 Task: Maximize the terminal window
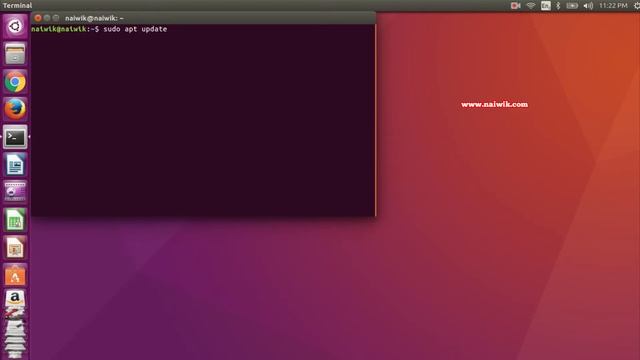click(56, 18)
